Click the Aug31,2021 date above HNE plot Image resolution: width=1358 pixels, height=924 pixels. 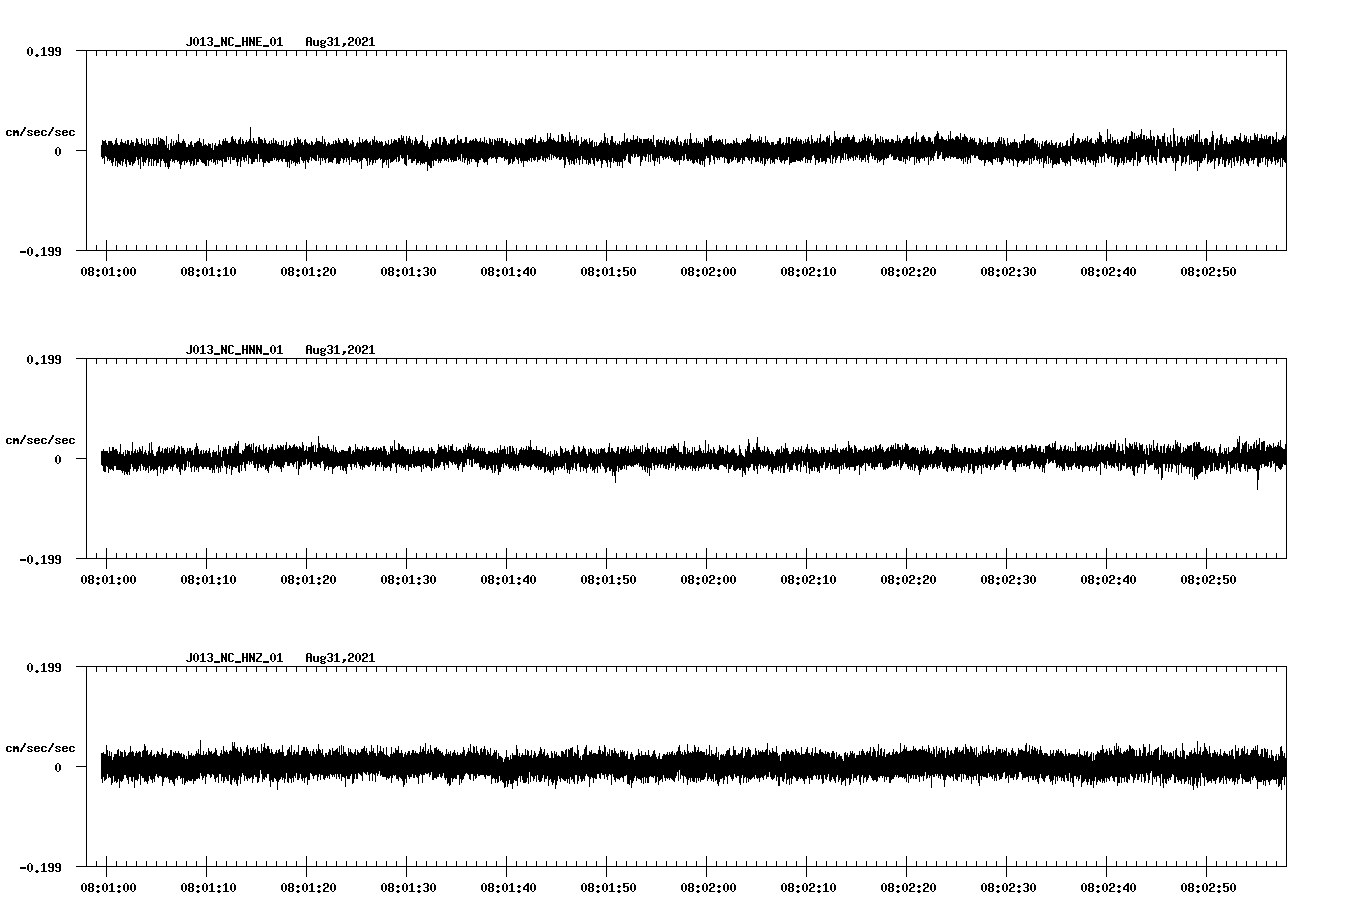340,42
